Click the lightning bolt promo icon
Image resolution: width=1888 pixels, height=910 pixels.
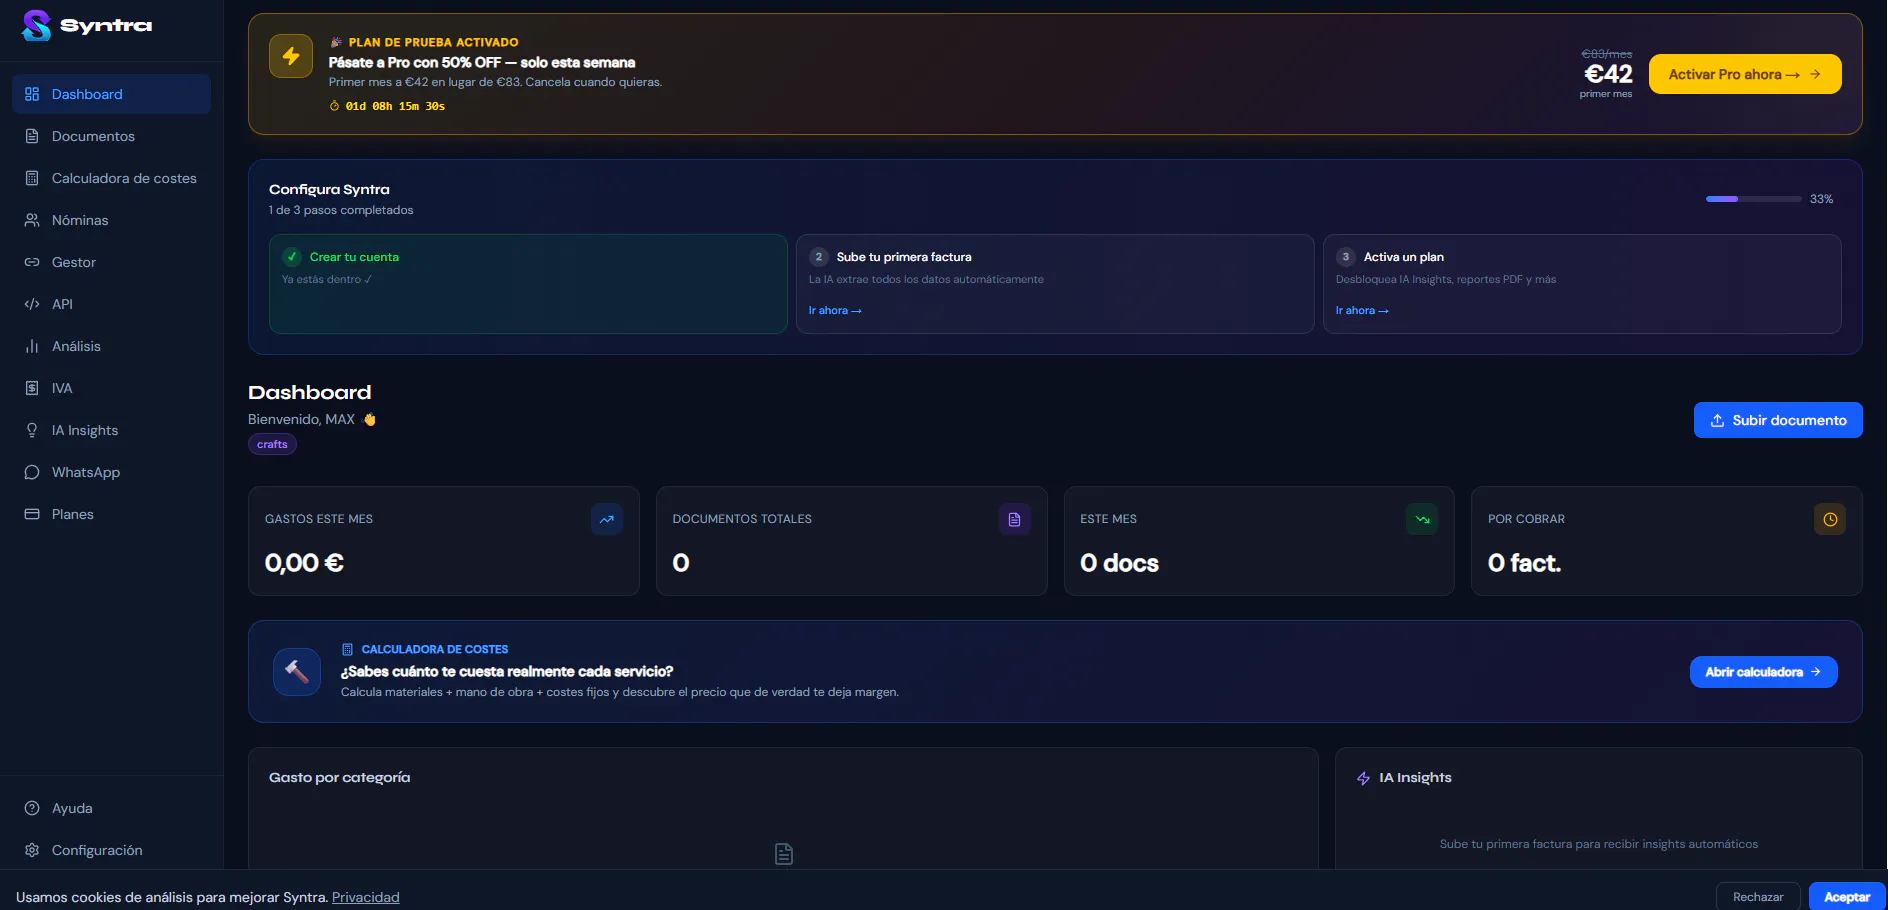(291, 56)
